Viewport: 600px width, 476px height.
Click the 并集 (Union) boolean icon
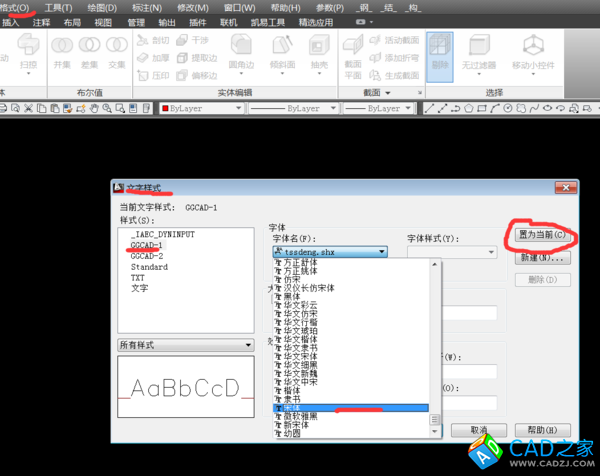click(62, 49)
